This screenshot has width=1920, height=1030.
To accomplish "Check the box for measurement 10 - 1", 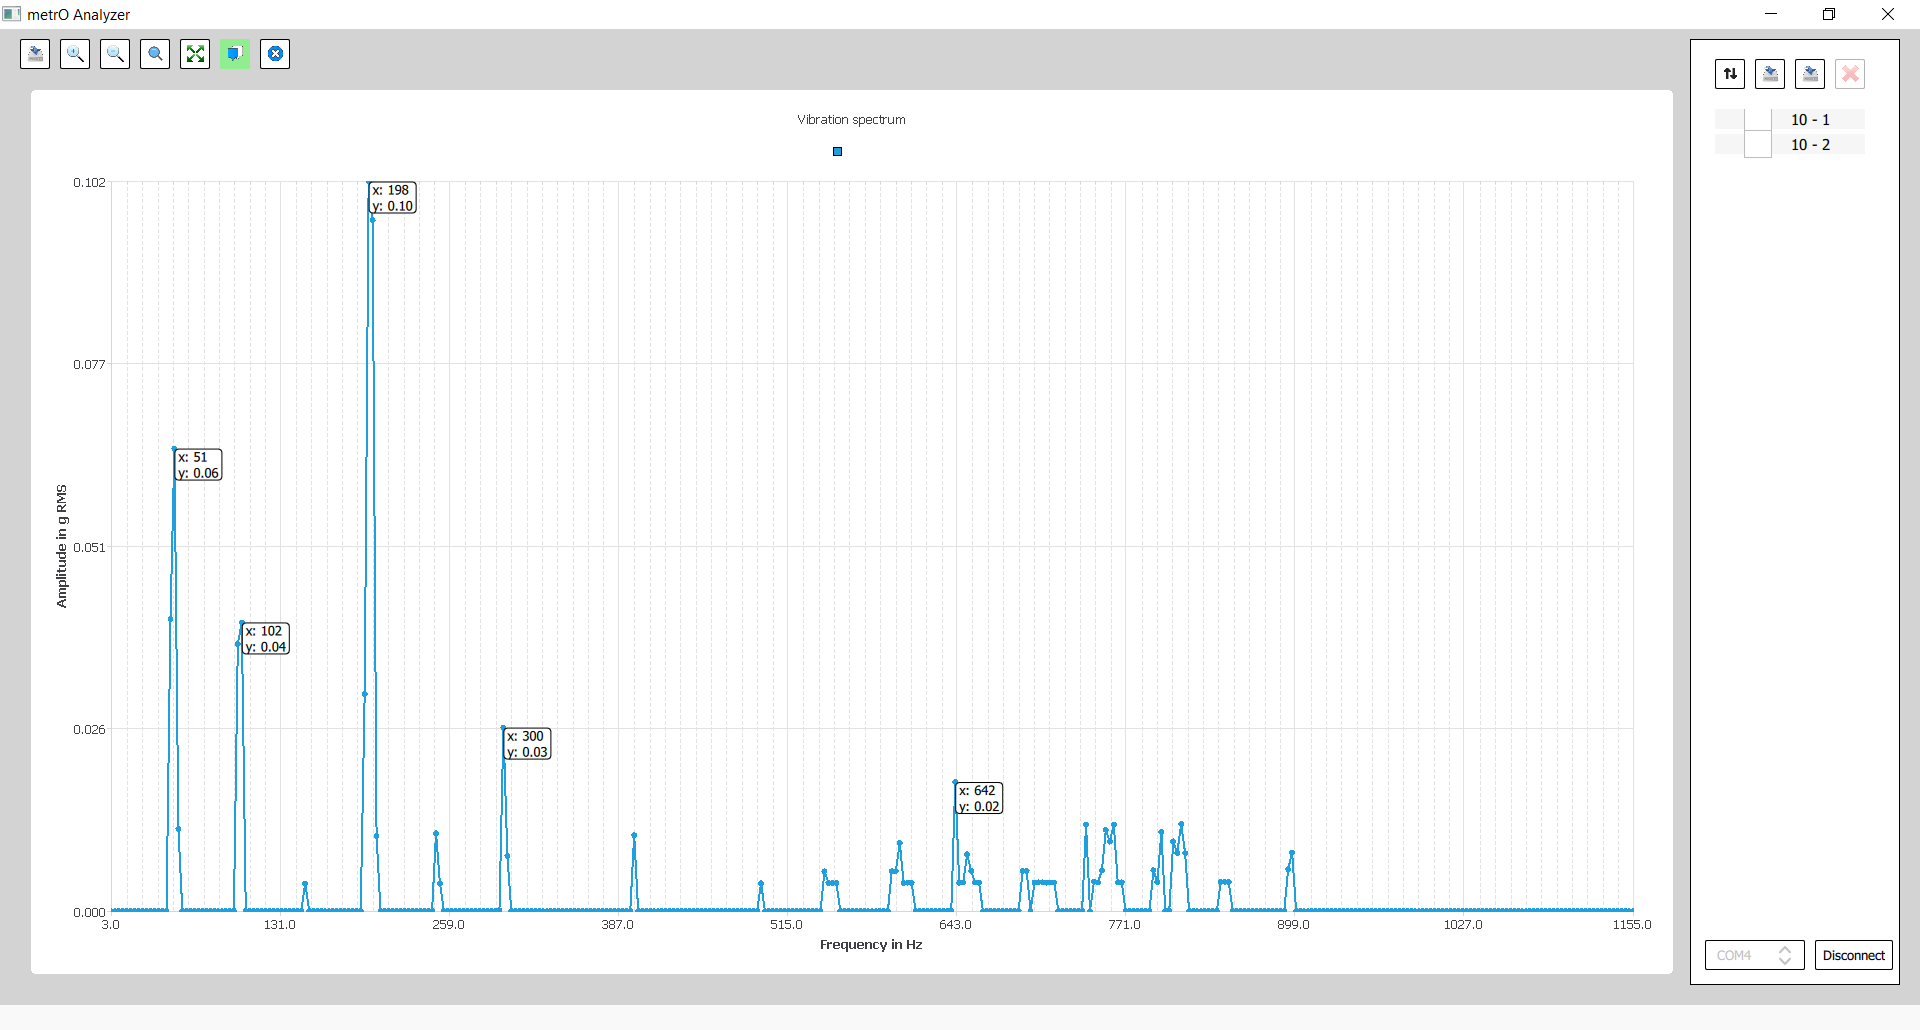I will (1758, 120).
